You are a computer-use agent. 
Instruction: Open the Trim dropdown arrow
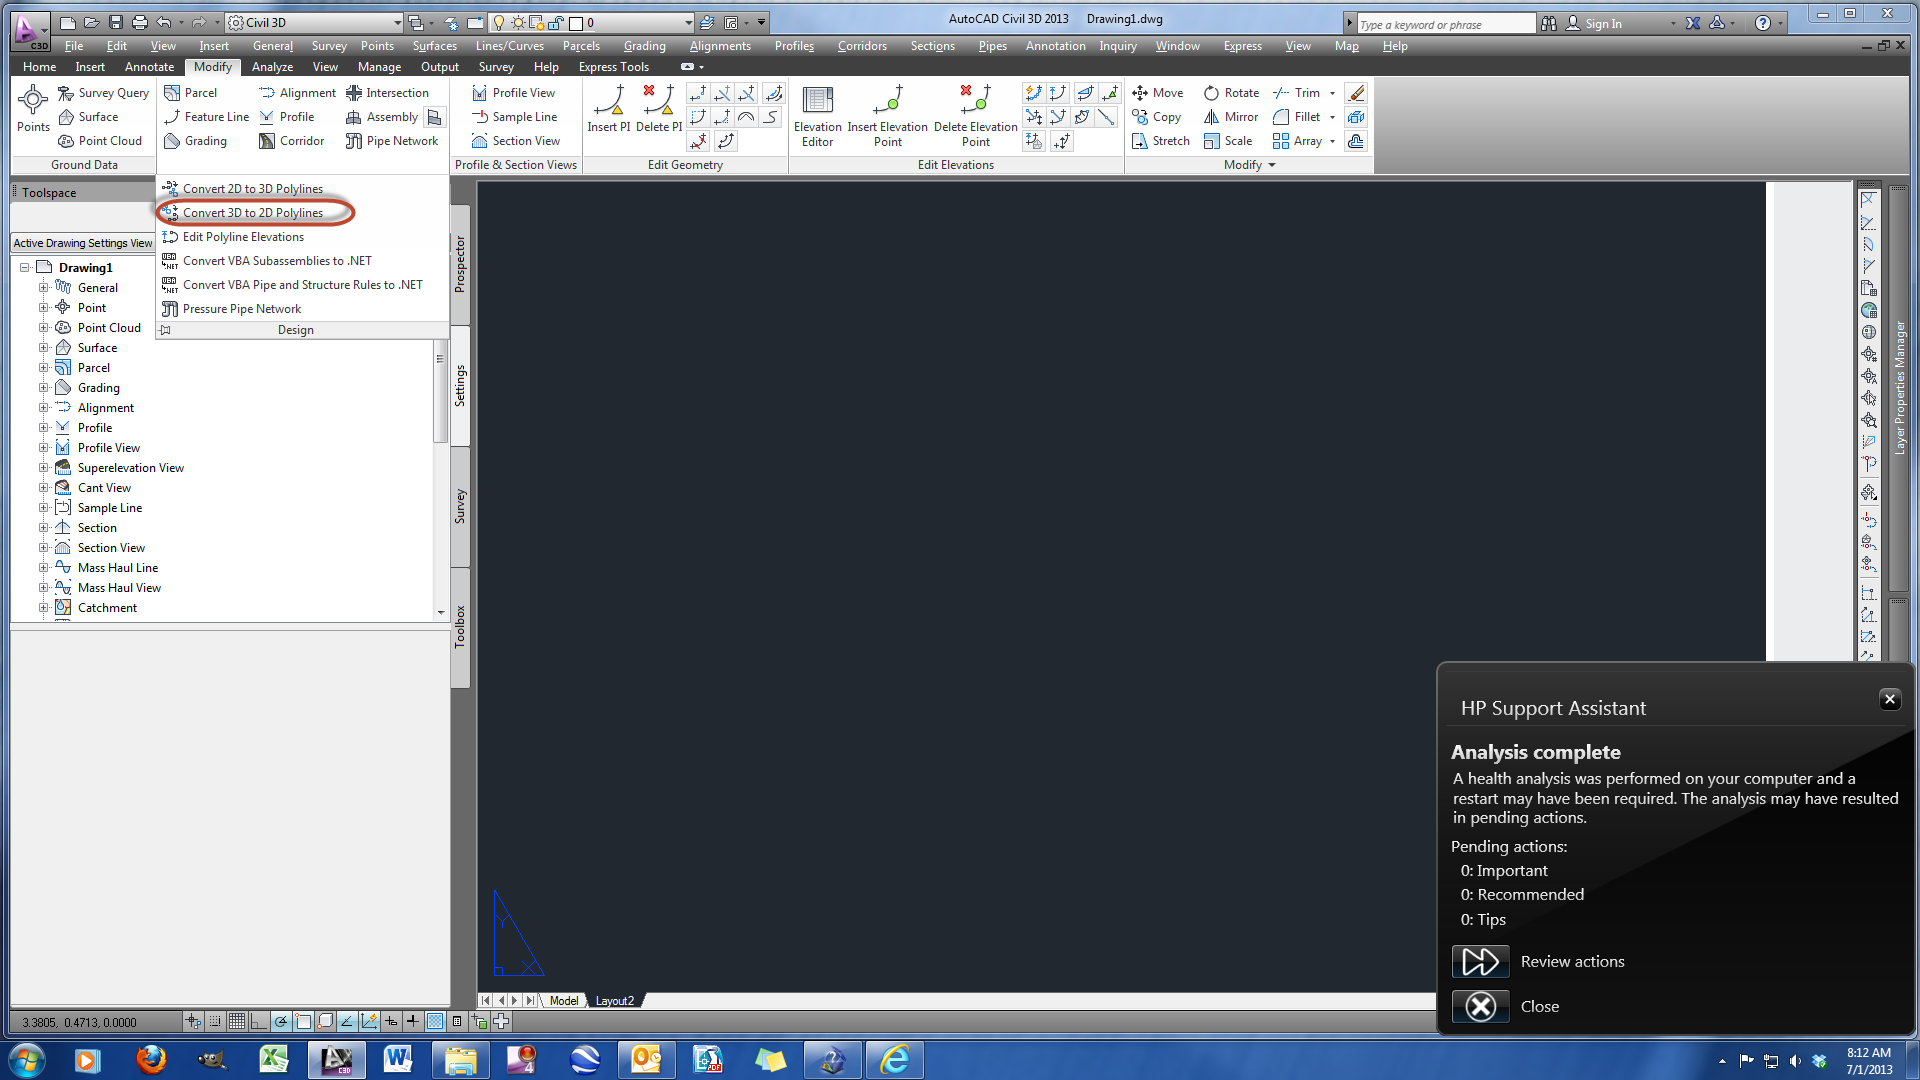pyautogui.click(x=1332, y=93)
